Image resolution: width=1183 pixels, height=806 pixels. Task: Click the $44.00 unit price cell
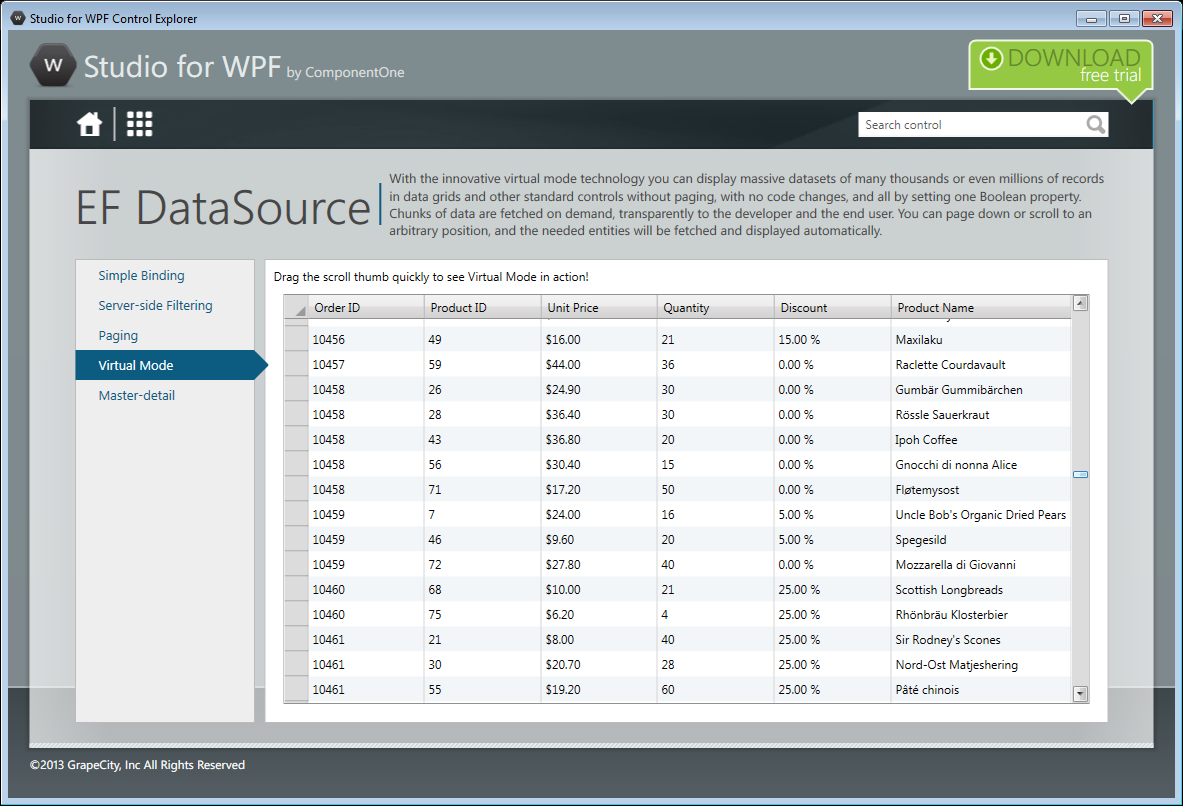600,365
